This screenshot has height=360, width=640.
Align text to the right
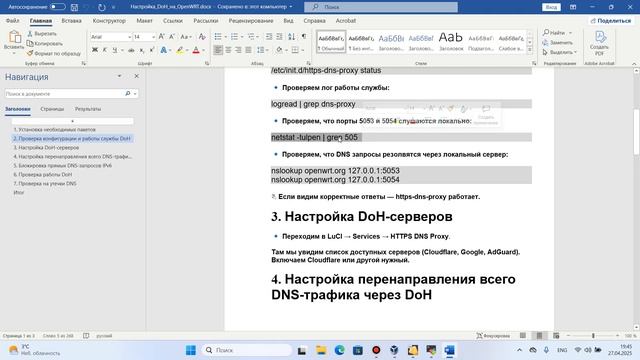[x=238, y=50]
